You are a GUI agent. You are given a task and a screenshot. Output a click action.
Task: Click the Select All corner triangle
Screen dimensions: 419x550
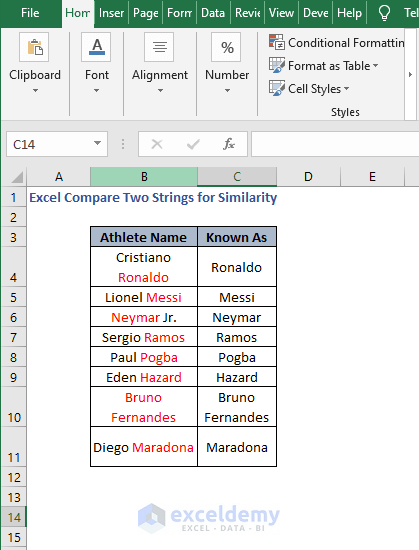17,177
